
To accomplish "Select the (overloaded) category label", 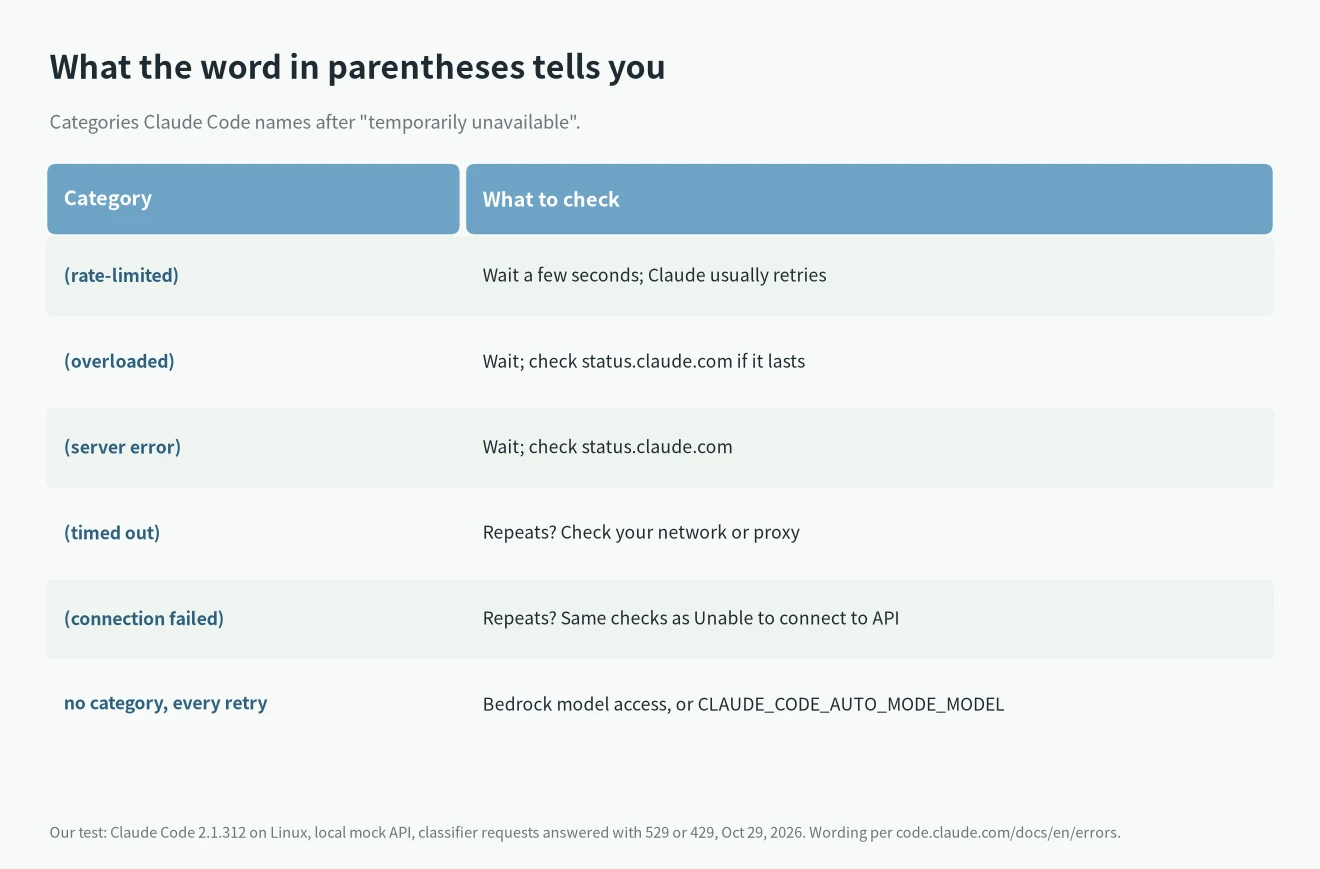I will 119,361.
